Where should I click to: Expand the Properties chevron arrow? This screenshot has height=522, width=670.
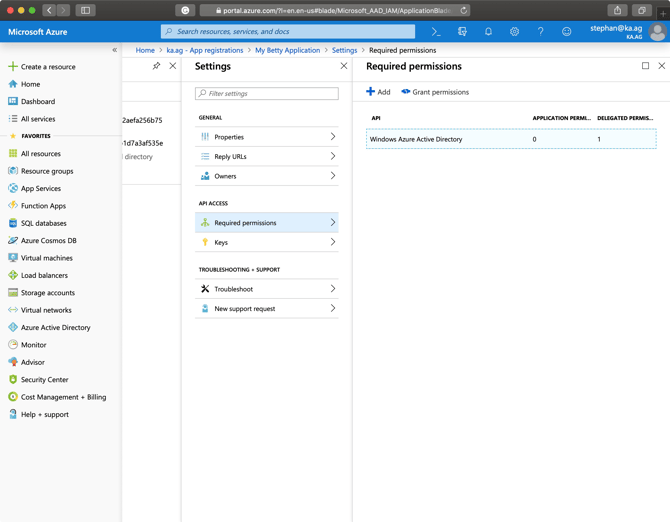(x=332, y=136)
